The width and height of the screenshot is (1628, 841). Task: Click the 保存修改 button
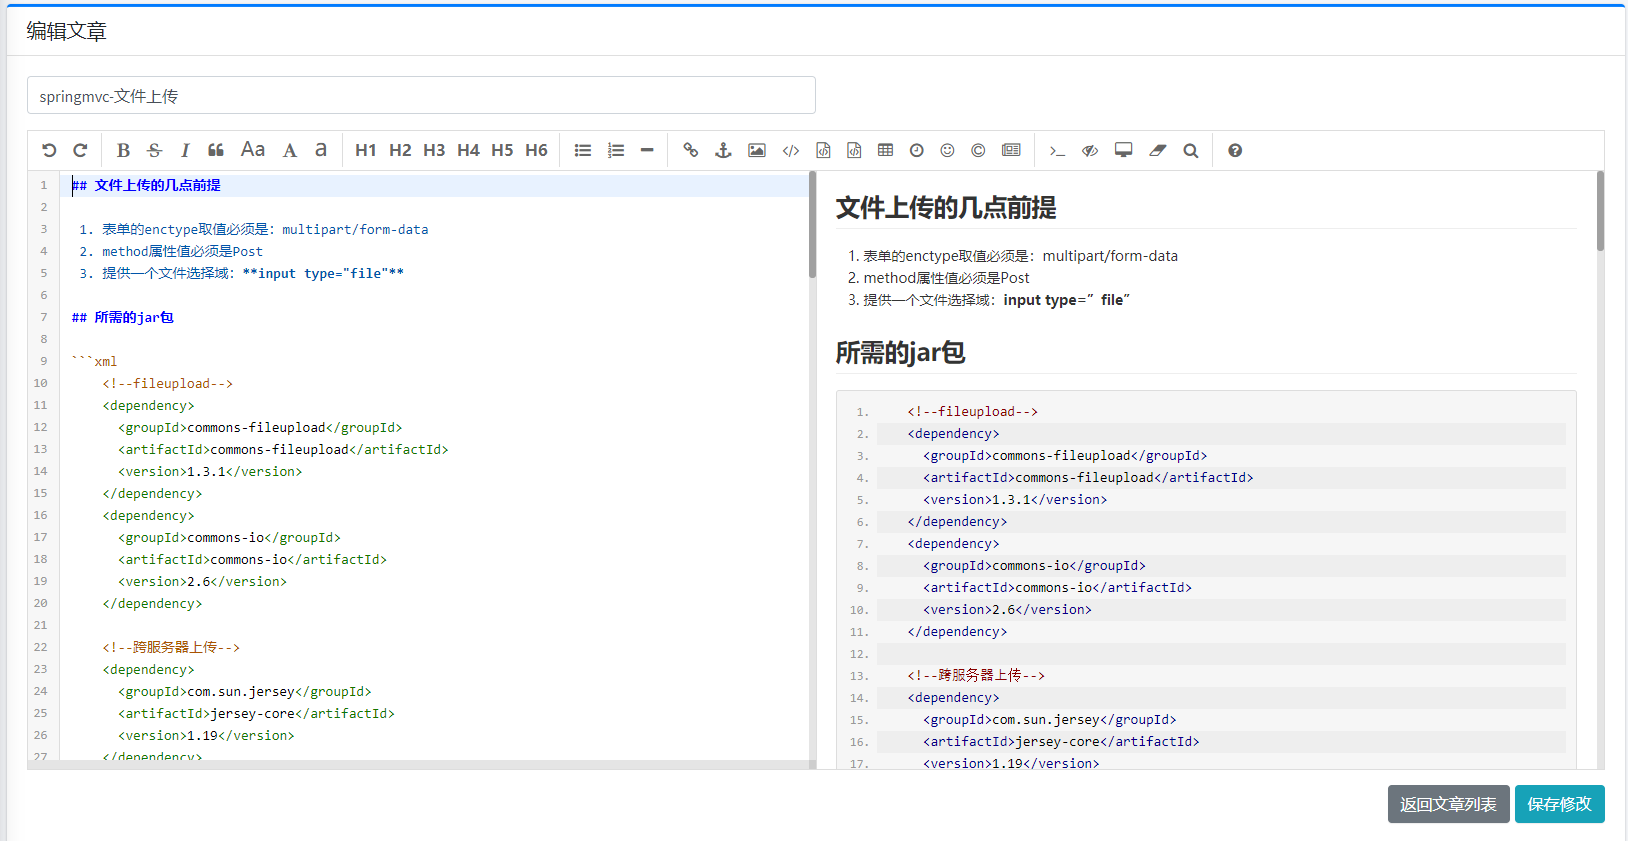tap(1560, 804)
